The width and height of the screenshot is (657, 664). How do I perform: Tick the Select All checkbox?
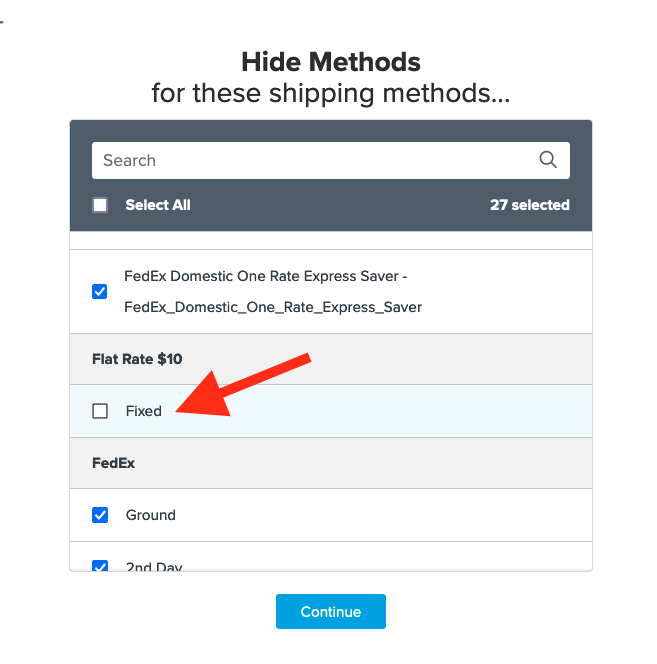100,205
